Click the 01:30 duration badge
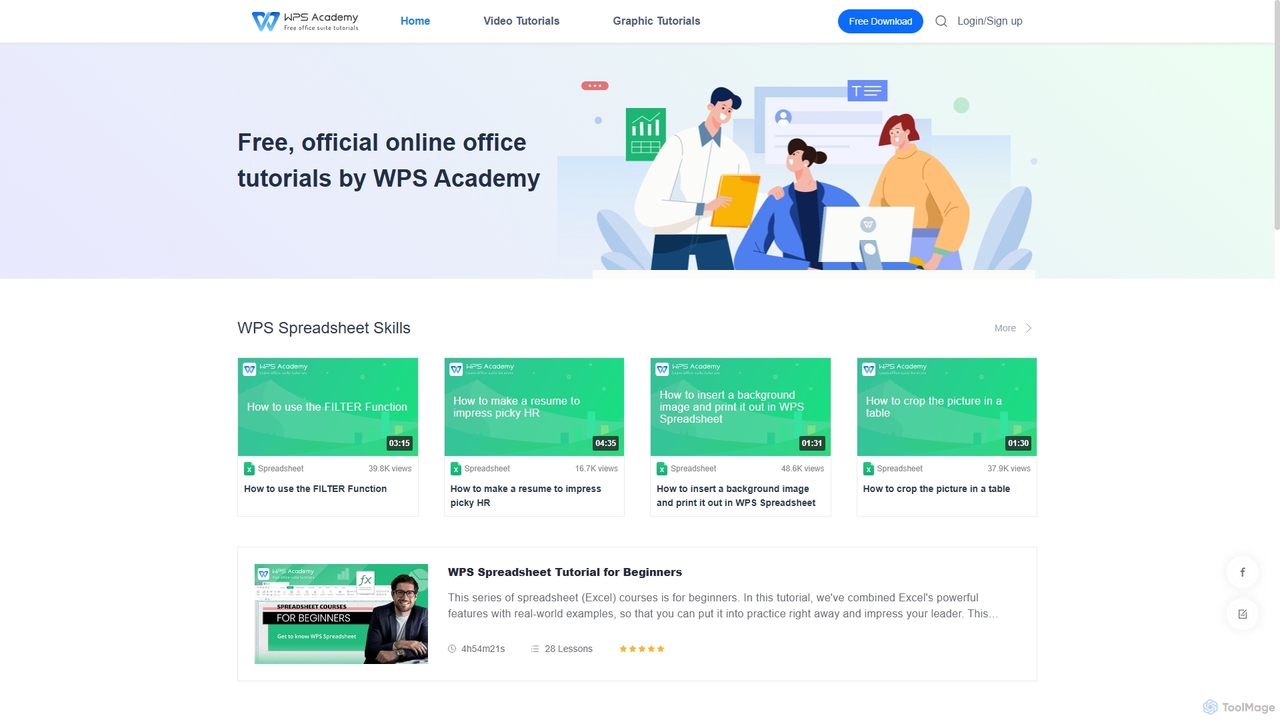This screenshot has width=1280, height=720. (x=1019, y=443)
